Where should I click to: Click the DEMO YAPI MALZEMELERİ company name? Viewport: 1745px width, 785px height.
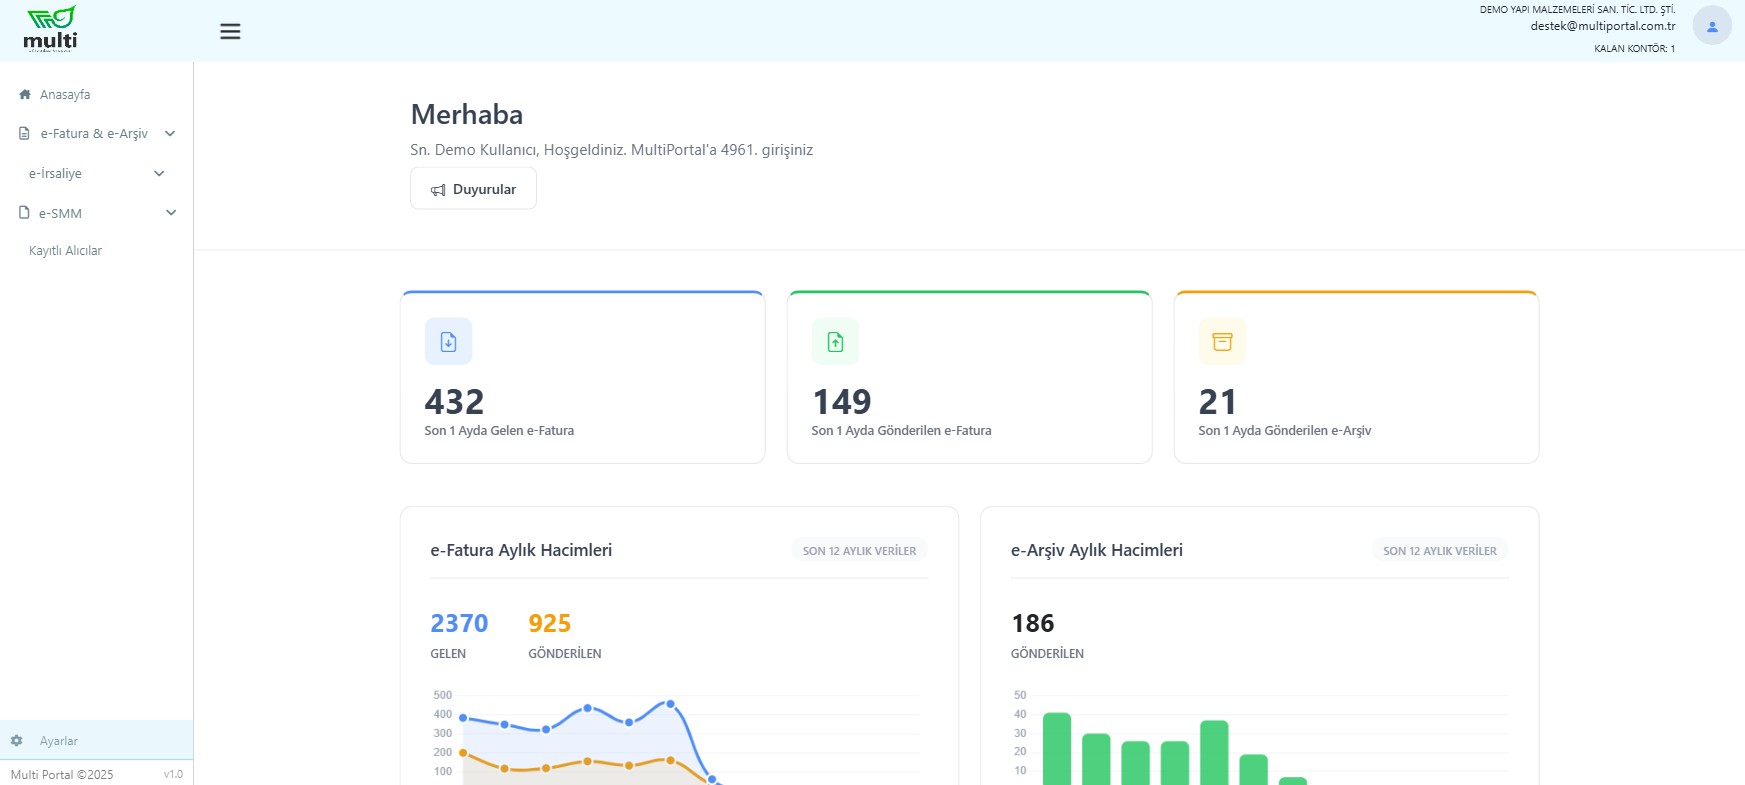pos(1577,9)
